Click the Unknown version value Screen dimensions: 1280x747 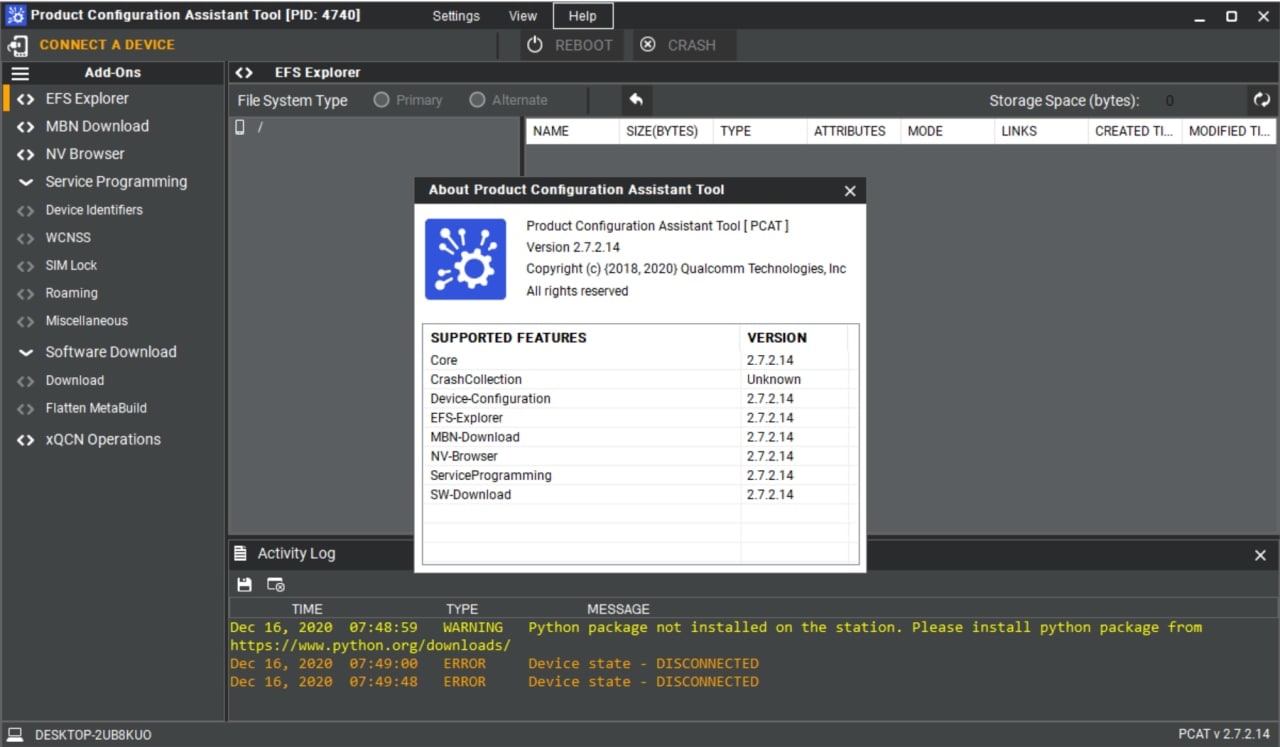pyautogui.click(x=774, y=380)
